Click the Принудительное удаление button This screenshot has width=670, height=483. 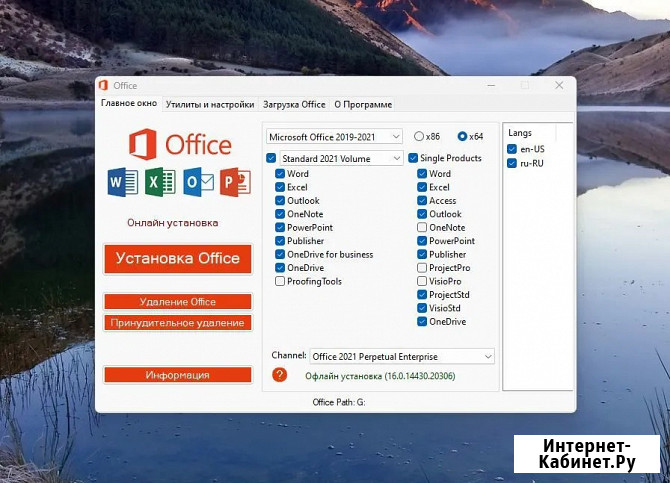point(178,323)
